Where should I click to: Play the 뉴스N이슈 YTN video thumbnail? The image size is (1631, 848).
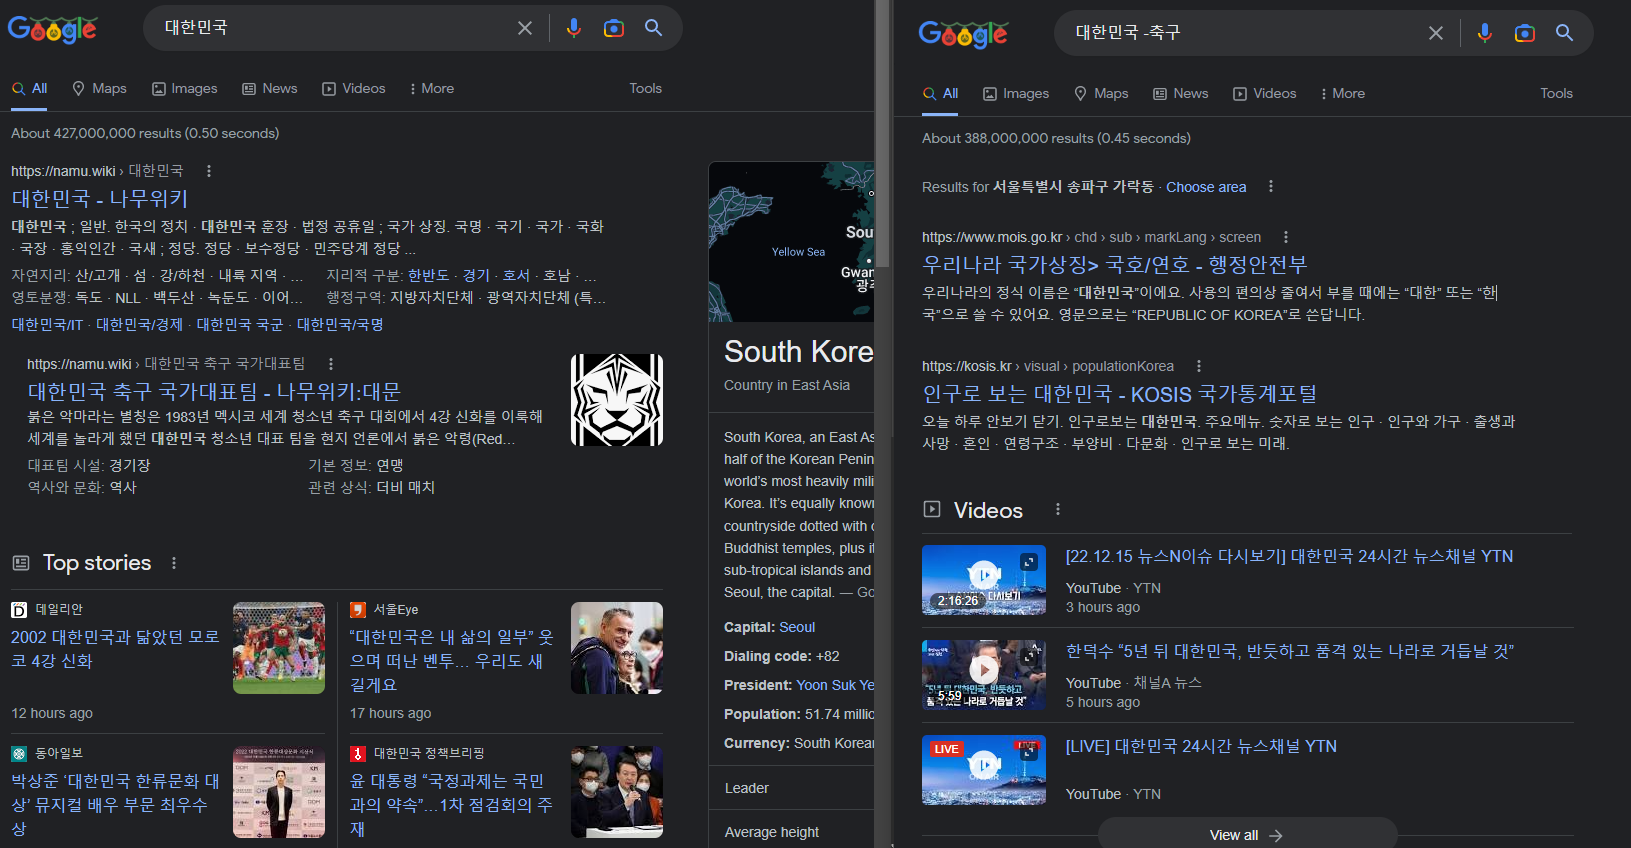(x=984, y=580)
